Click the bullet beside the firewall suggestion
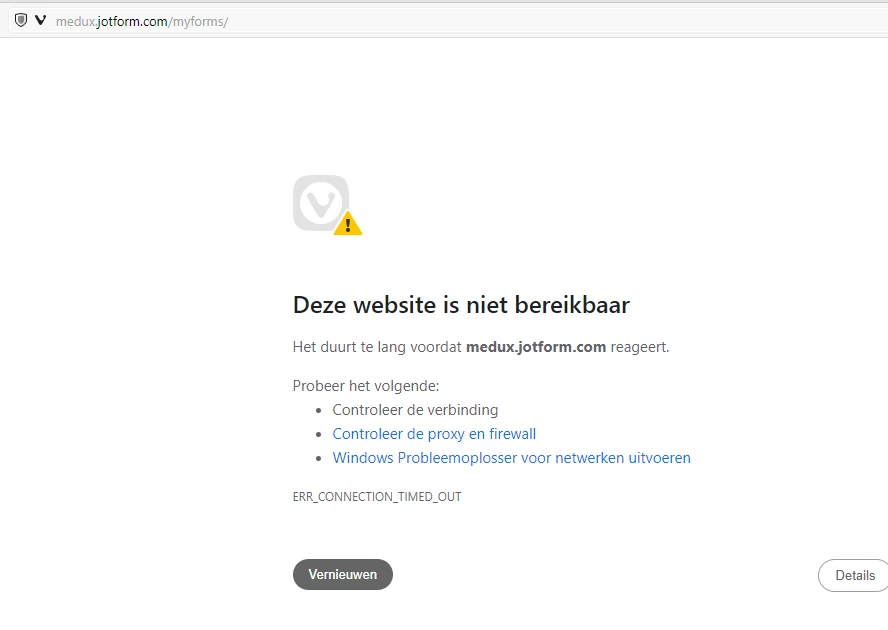The width and height of the screenshot is (888, 630). [317, 433]
